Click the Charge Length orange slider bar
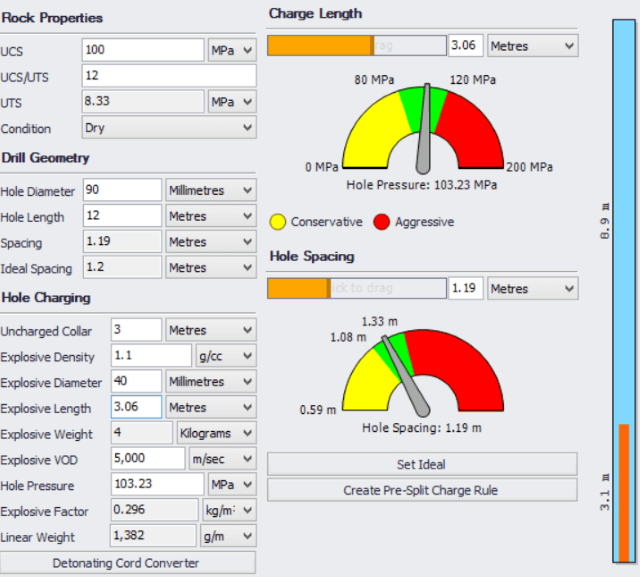The width and height of the screenshot is (640, 577). point(321,46)
